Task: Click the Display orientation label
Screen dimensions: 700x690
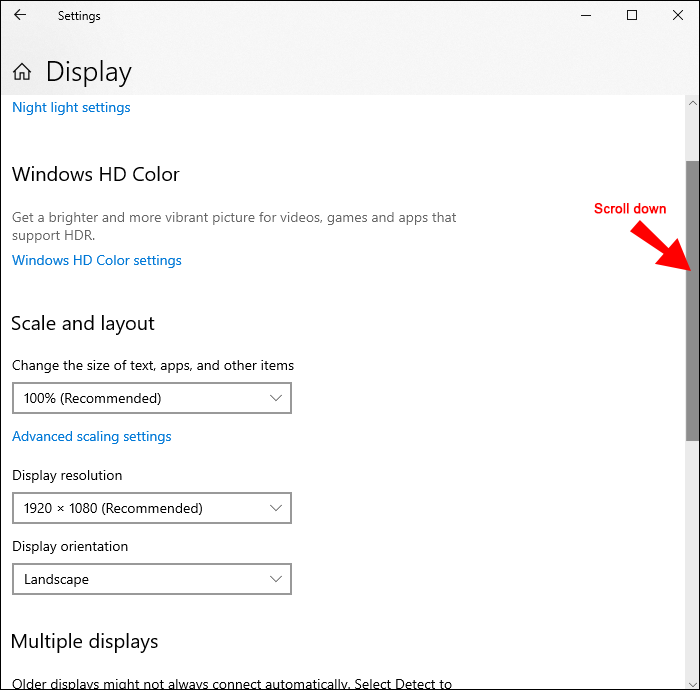Action: coord(70,546)
